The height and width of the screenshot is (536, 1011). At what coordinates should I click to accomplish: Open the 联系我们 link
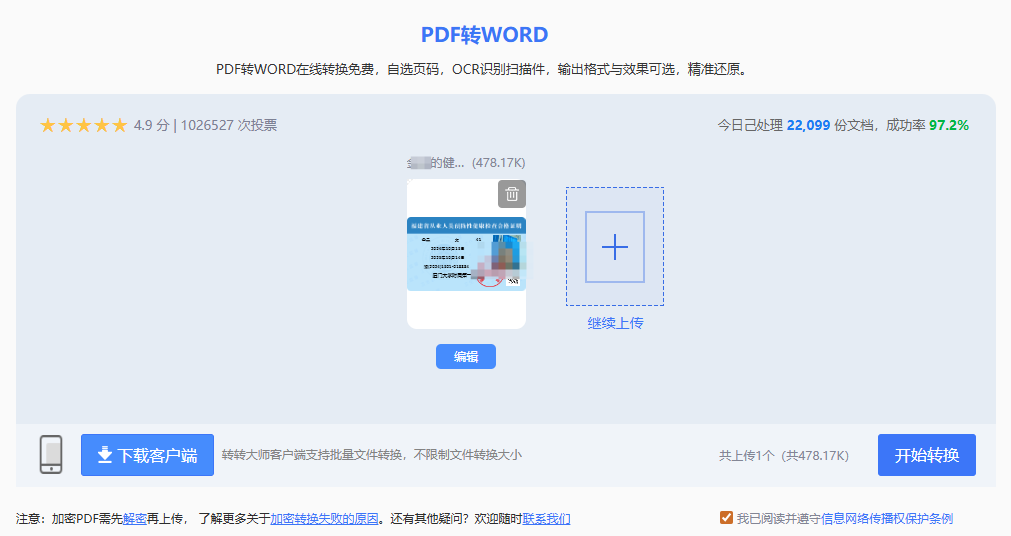[x=546, y=519]
